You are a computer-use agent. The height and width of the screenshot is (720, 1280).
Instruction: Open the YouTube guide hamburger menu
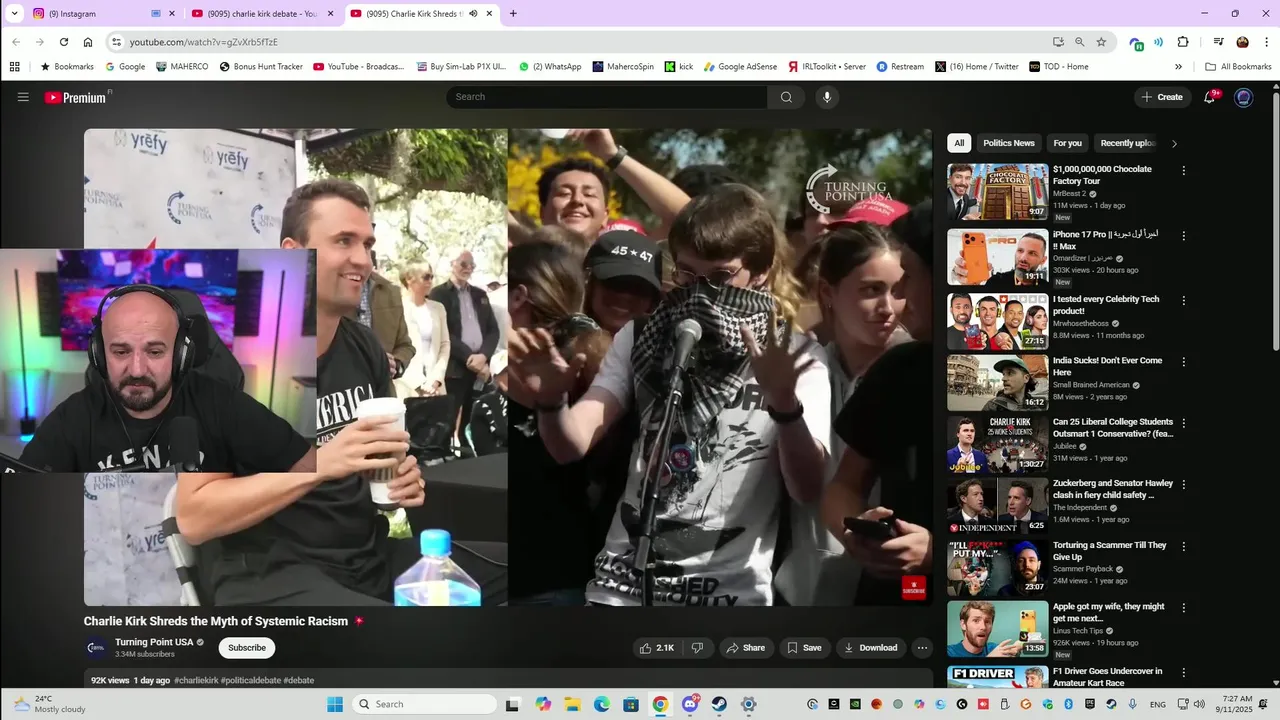pyautogui.click(x=23, y=97)
